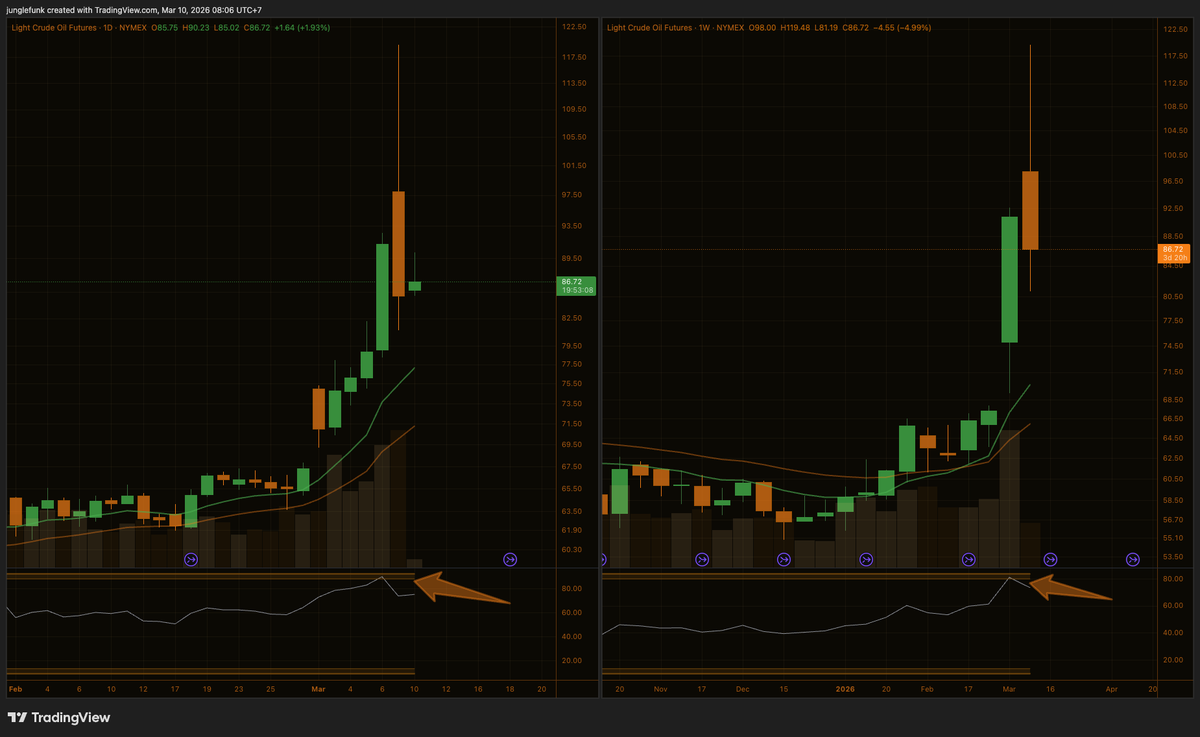Click the 53.50 price level on the weekly price scale

pos(1174,557)
